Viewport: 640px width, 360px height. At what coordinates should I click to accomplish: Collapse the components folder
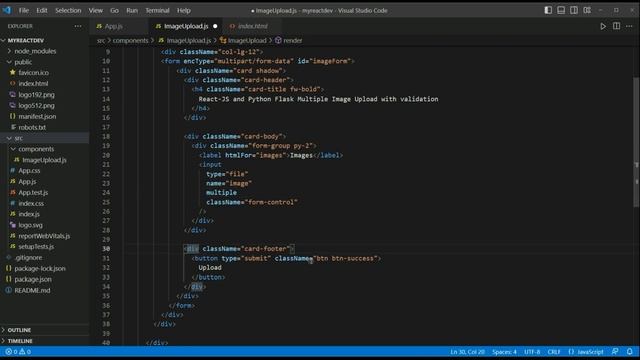(x=44, y=149)
